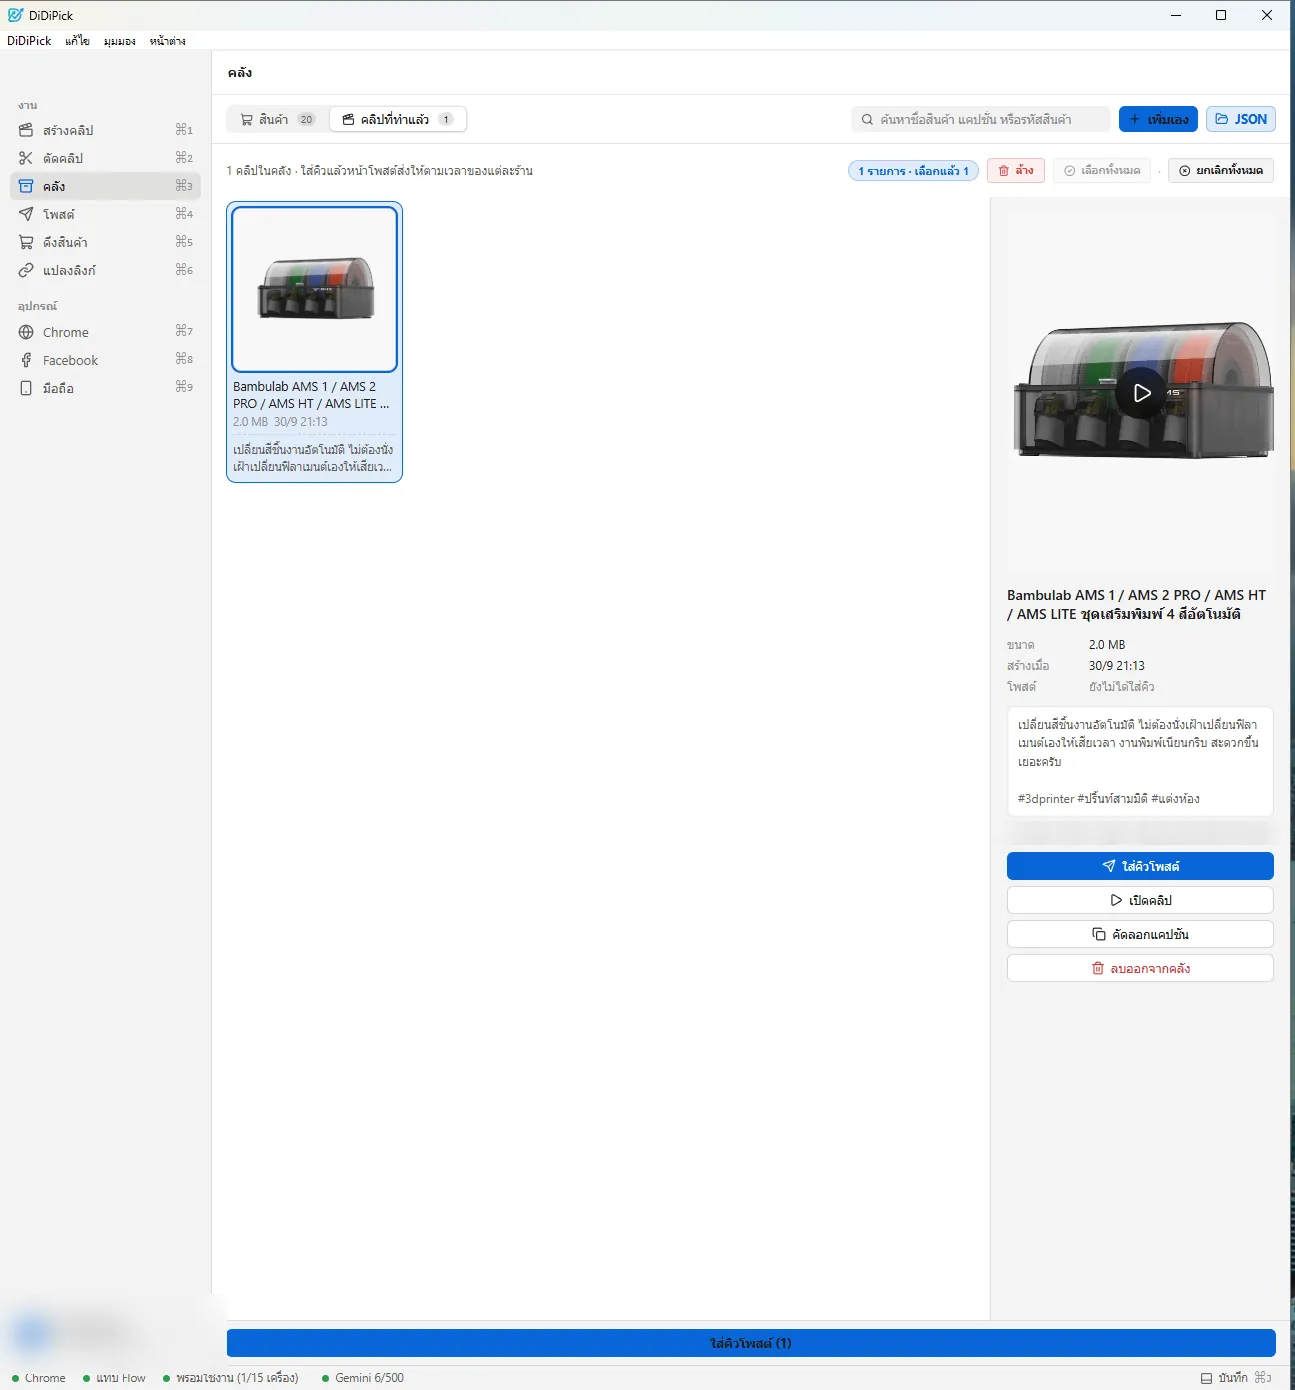The image size is (1295, 1390).
Task: Open the แปลงลิงก์ link converter
Action: [105, 270]
